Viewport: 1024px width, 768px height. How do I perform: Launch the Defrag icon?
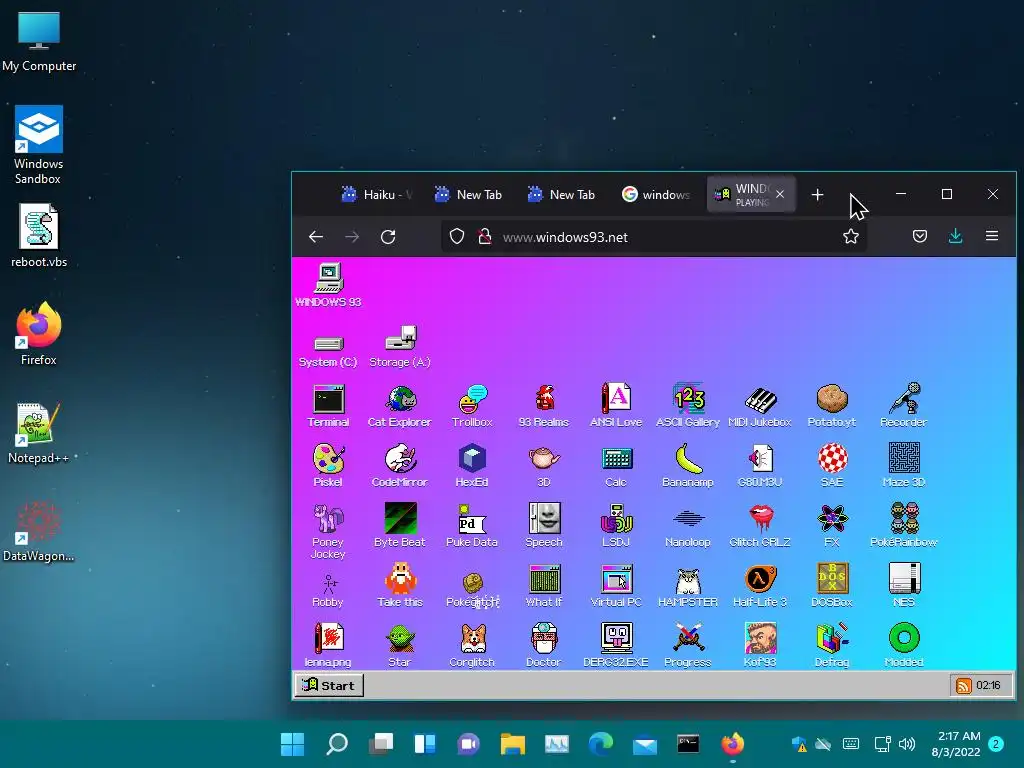832,645
